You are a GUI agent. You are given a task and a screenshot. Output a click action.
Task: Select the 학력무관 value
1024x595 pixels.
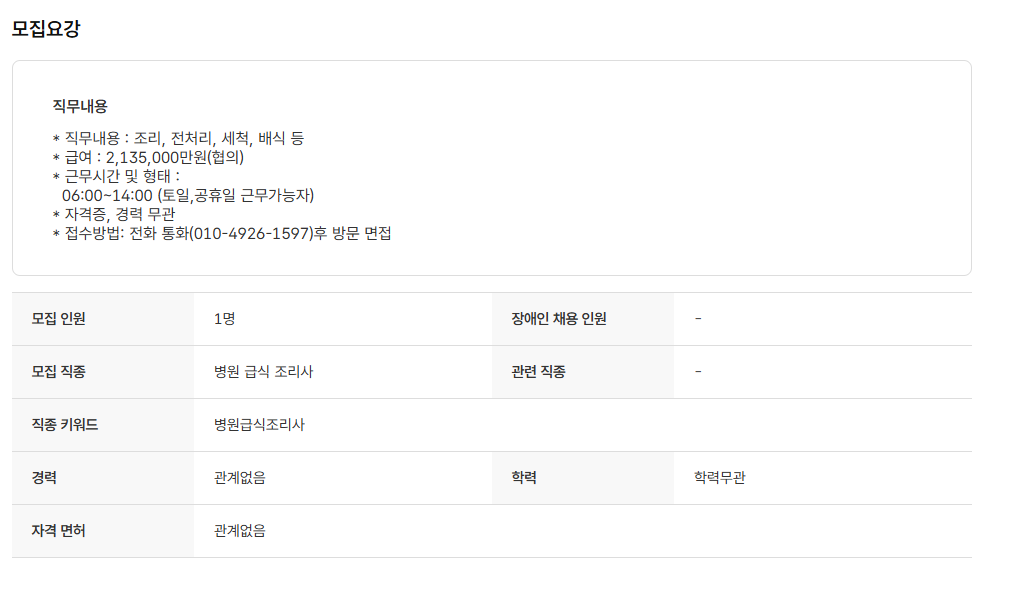point(719,478)
